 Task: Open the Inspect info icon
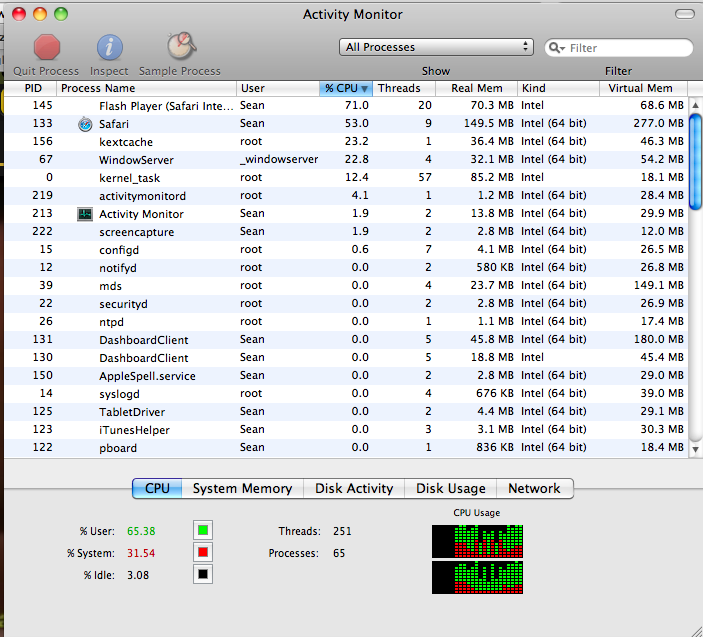[109, 47]
